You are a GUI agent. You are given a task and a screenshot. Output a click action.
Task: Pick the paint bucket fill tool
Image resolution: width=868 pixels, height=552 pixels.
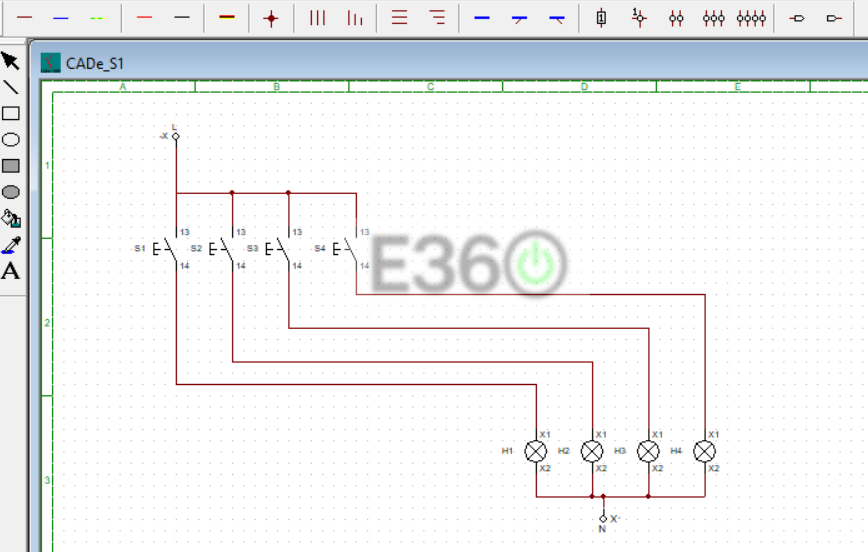coord(11,218)
